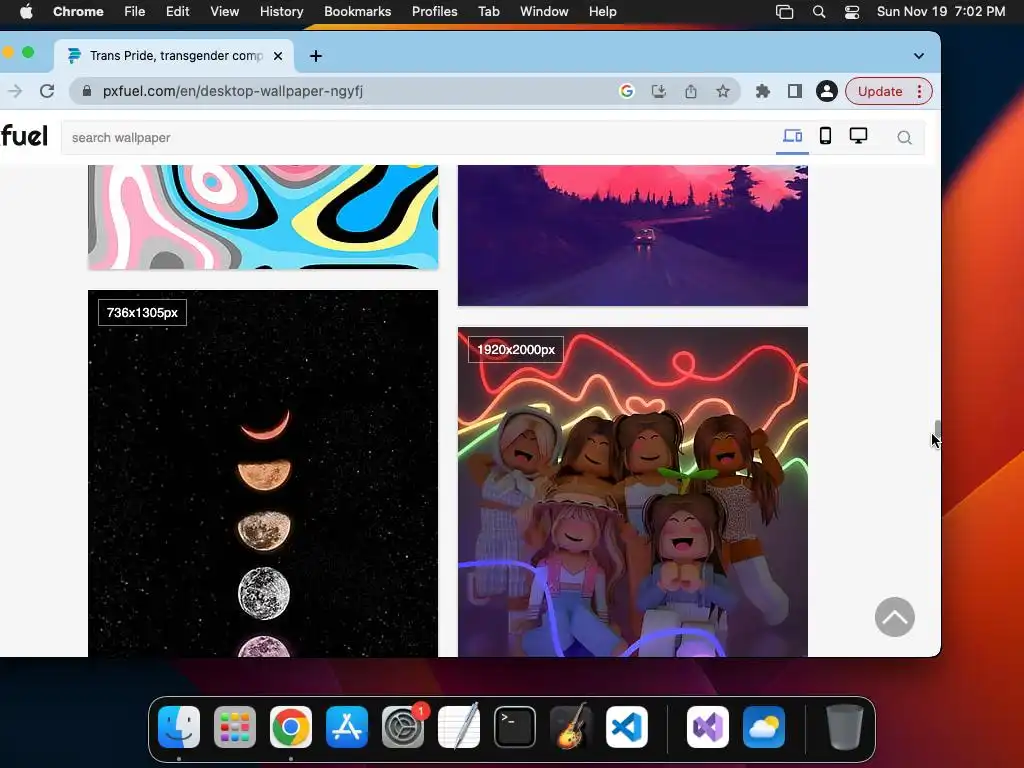Click the search magnifier icon
1024x768 pixels.
[904, 138]
